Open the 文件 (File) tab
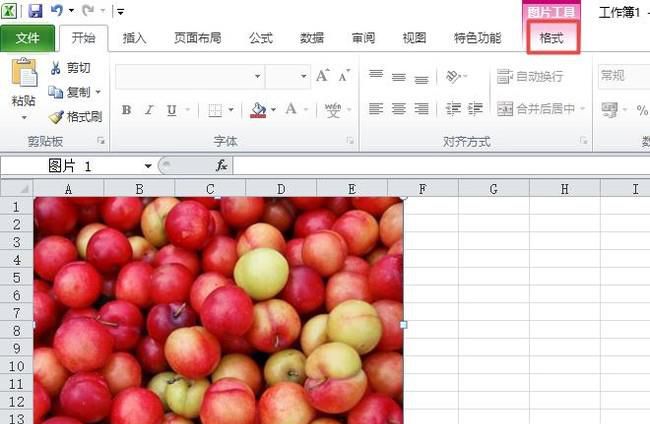650x424 pixels. click(27, 38)
